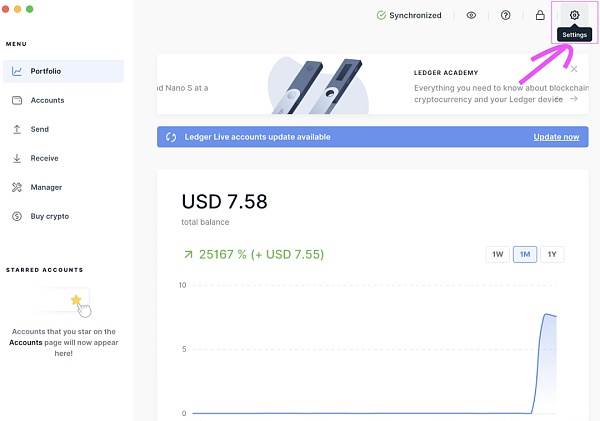This screenshot has width=600, height=421.
Task: Toggle balance visibility with the eye icon
Action: [x=471, y=15]
